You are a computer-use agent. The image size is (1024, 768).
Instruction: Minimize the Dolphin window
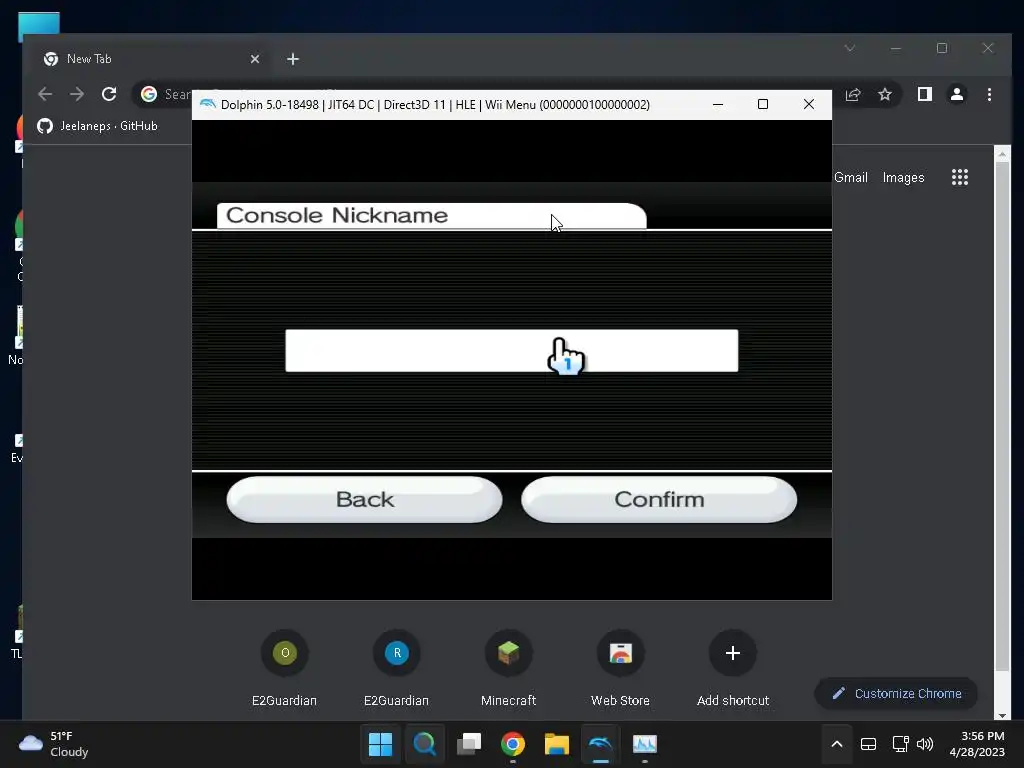718,104
